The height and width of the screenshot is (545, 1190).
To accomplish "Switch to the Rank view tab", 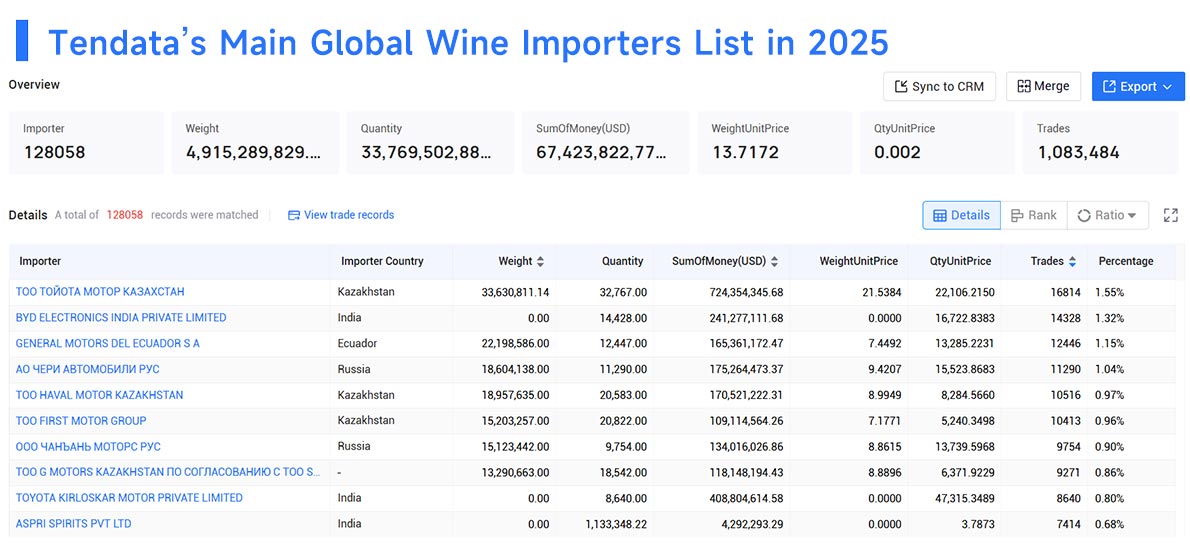I will [x=1034, y=215].
